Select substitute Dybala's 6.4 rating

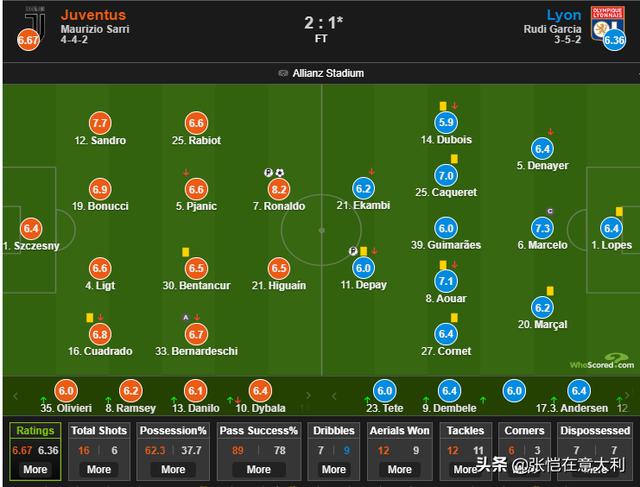pyautogui.click(x=260, y=391)
